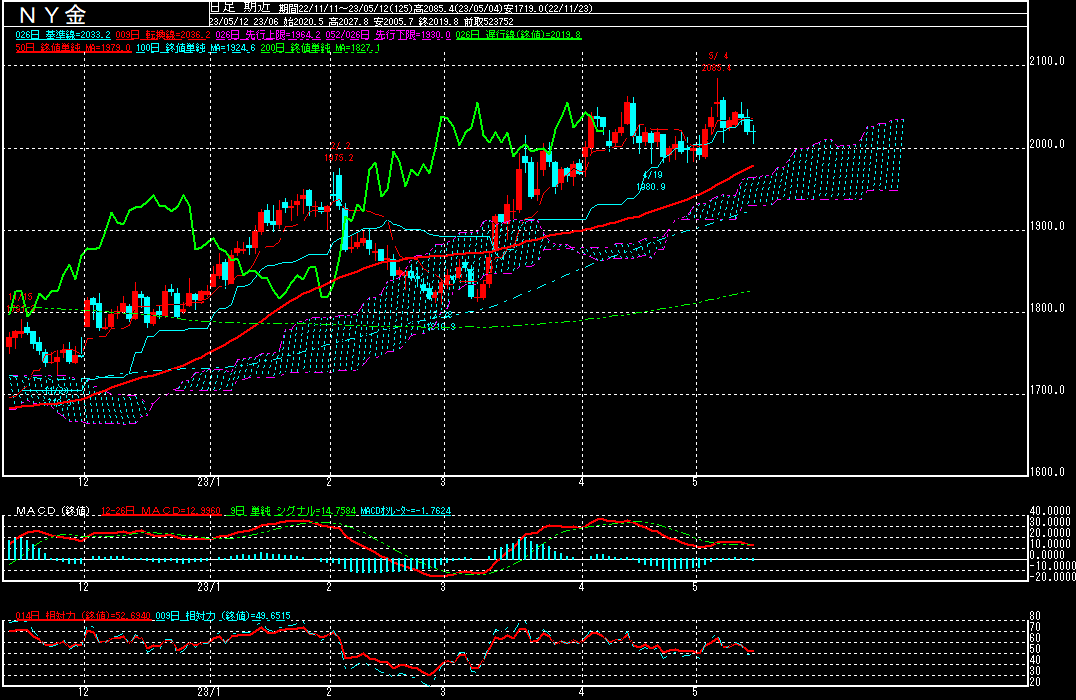The image size is (1076, 700).
Task: Click the 23/1 date label under MACD panel
Action: click(x=209, y=587)
